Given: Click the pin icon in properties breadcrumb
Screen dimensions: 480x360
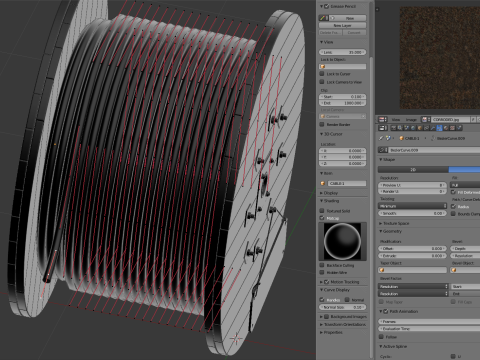Looking at the screenshot, I should [381, 138].
